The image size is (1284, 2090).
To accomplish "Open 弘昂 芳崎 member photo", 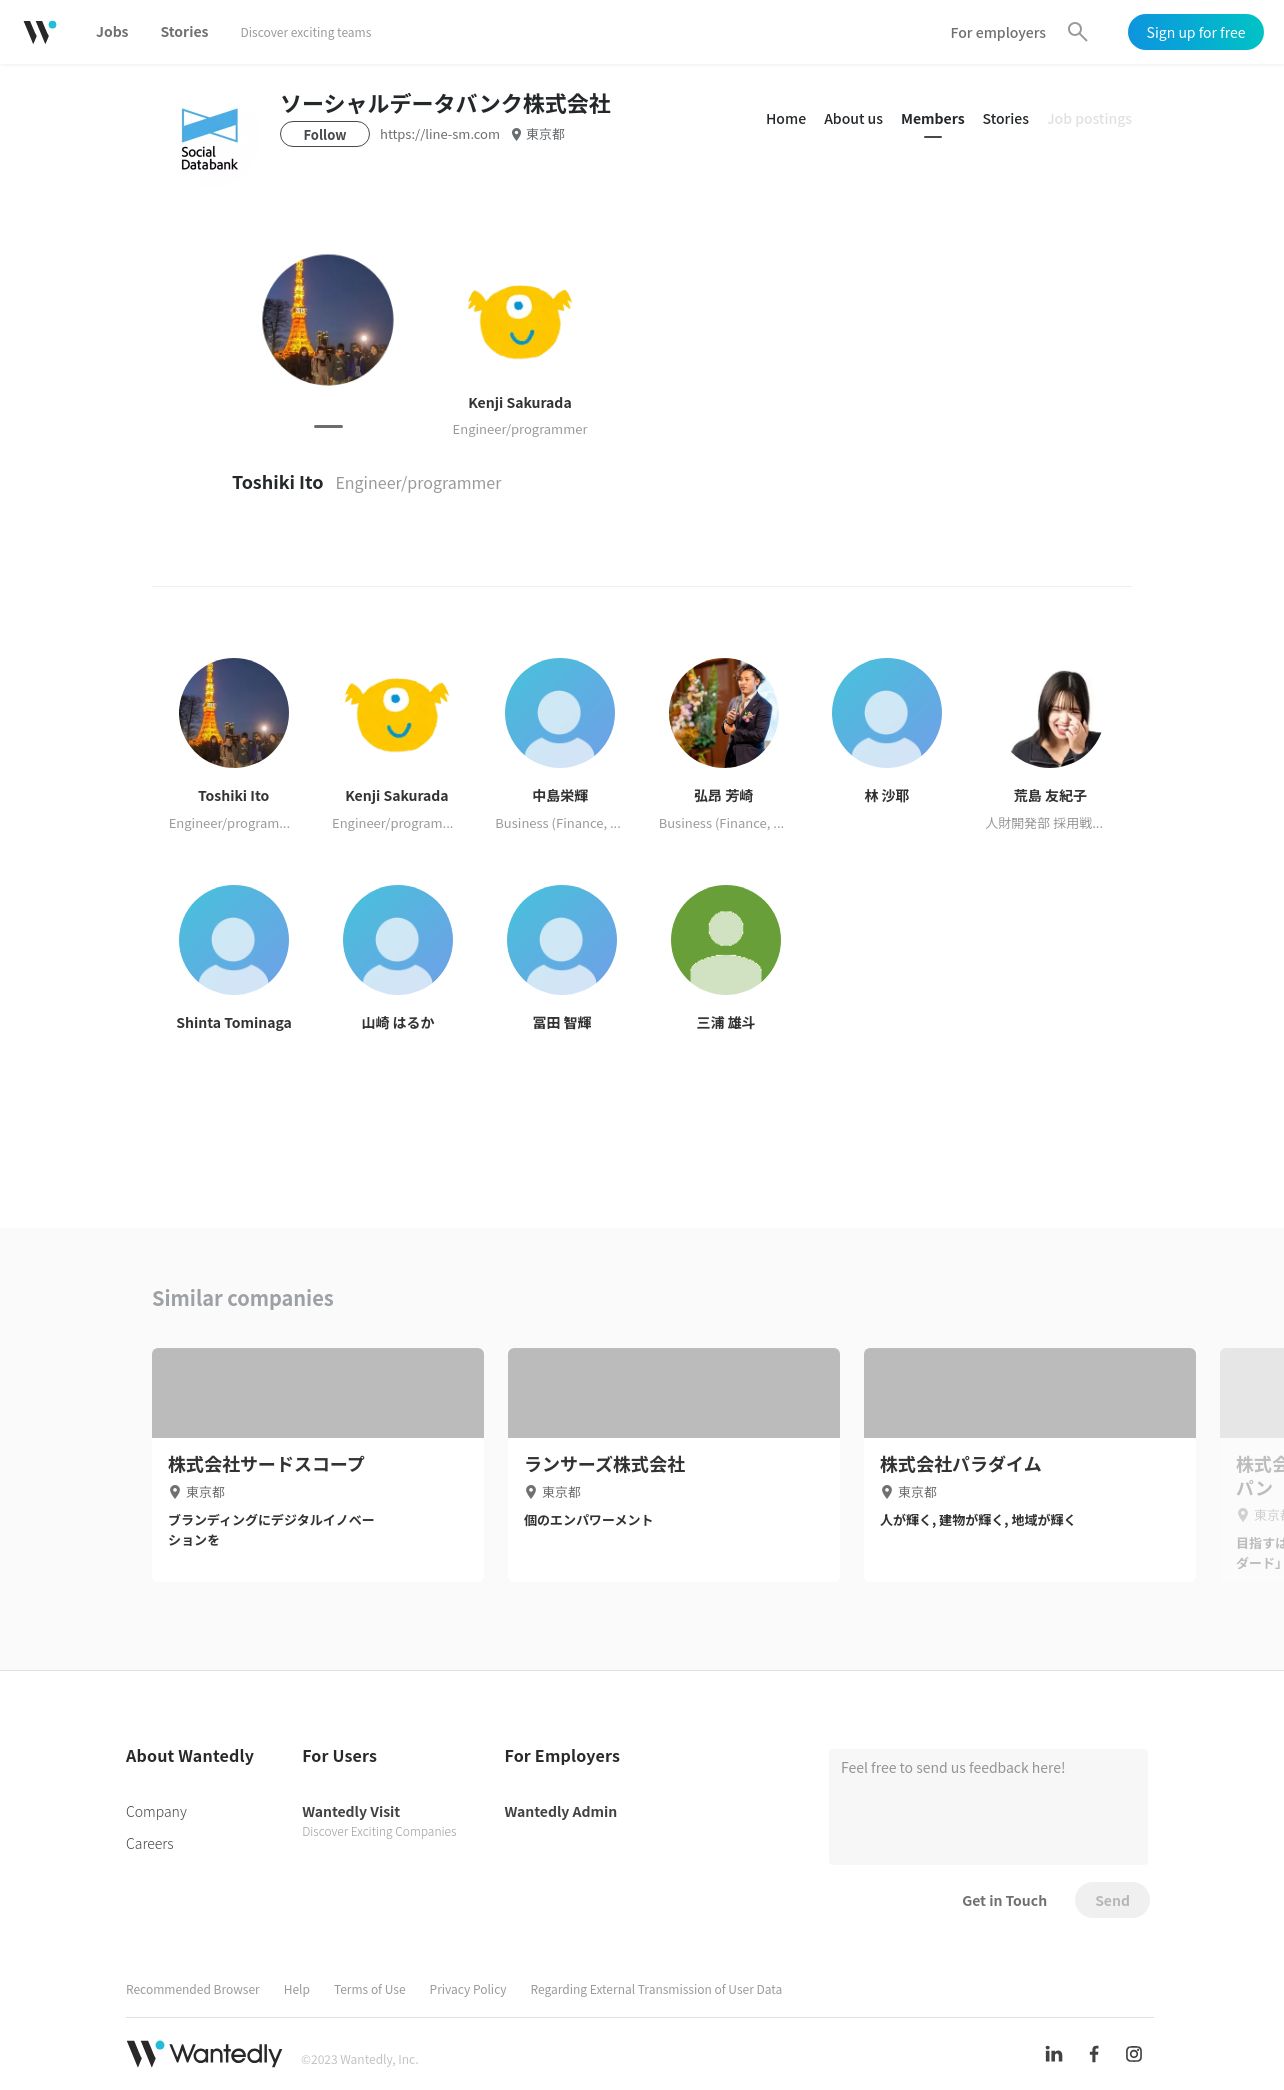I will click(x=724, y=713).
